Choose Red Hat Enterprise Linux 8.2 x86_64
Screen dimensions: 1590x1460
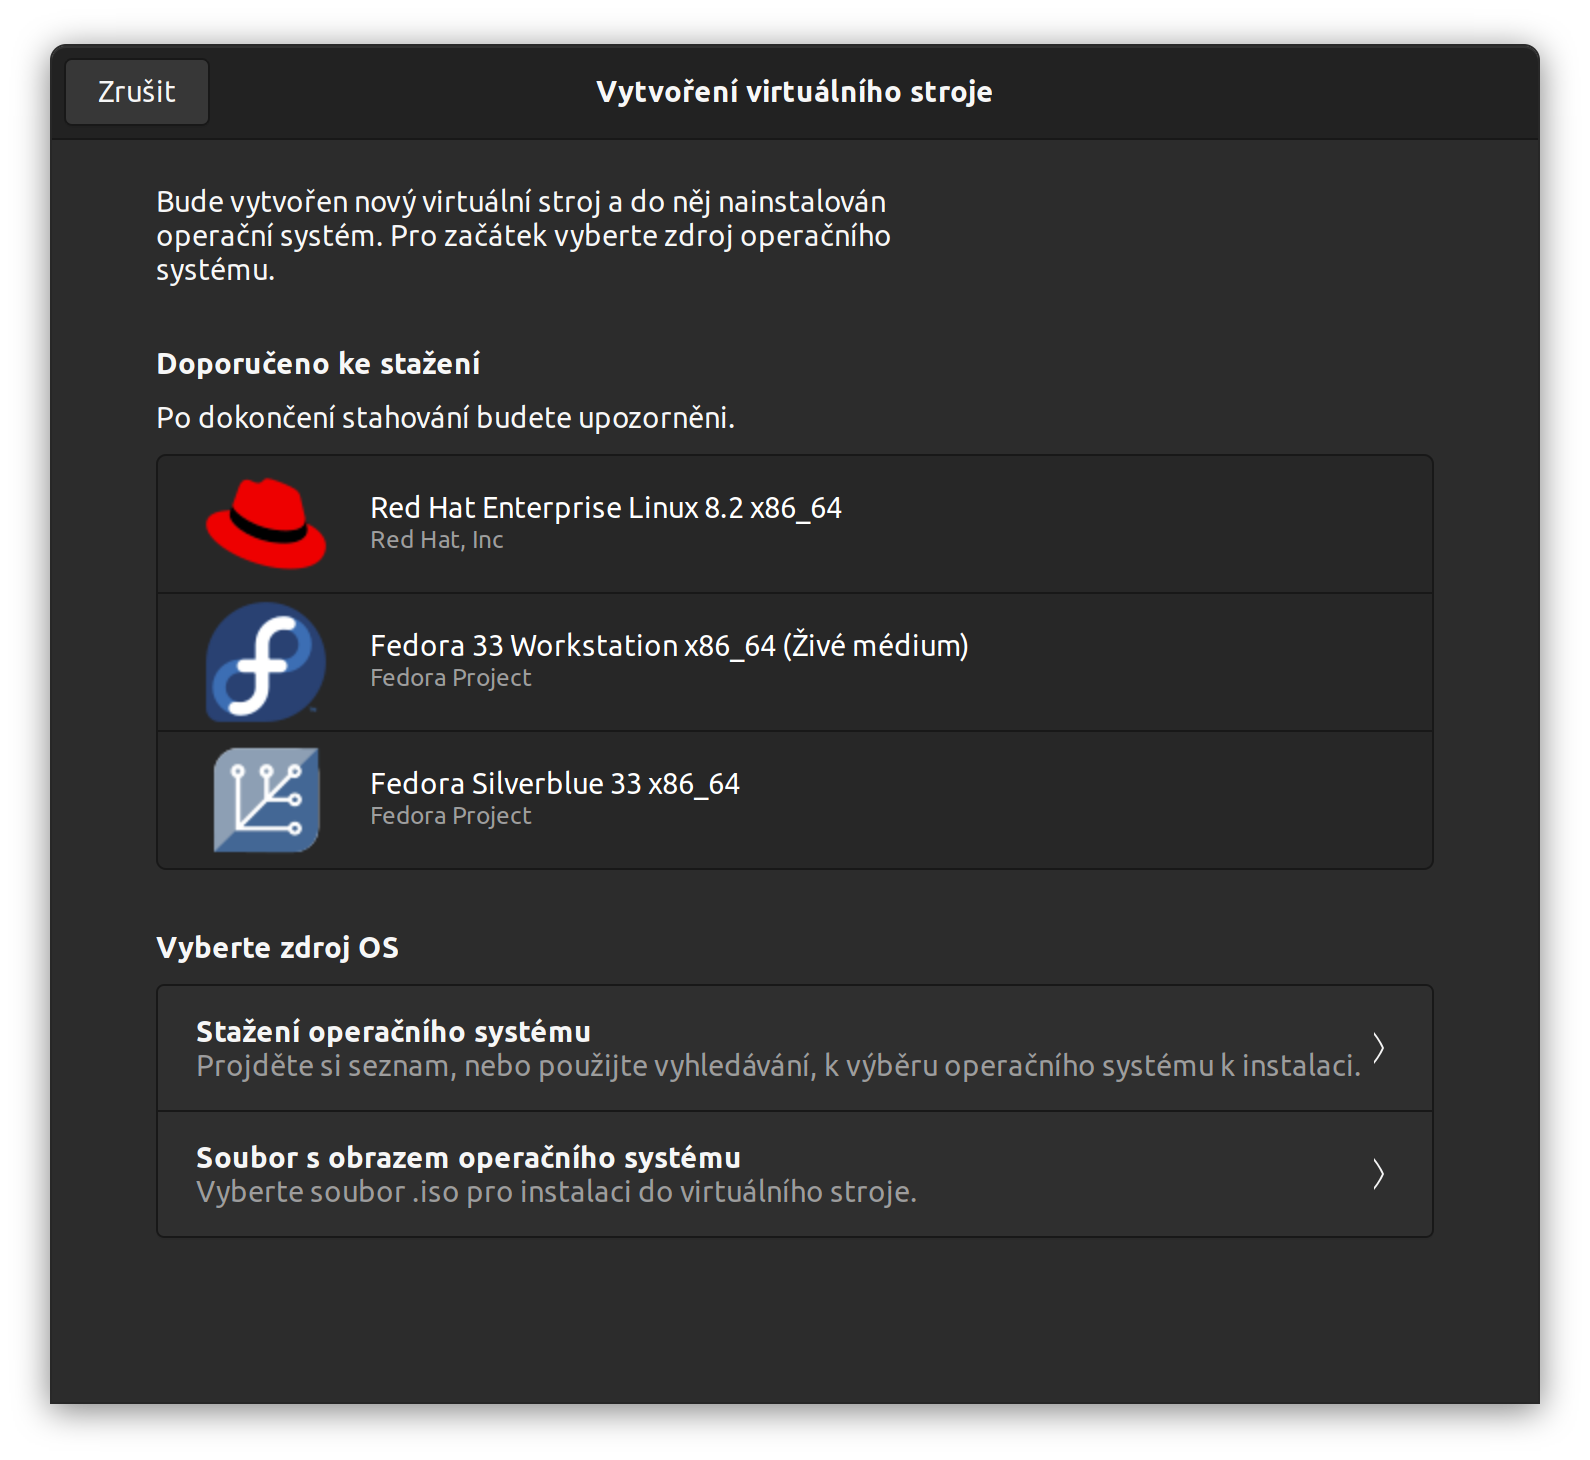(795, 524)
